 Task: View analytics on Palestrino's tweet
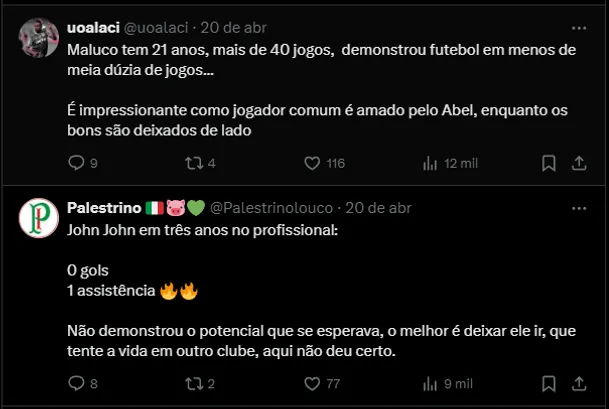(431, 383)
